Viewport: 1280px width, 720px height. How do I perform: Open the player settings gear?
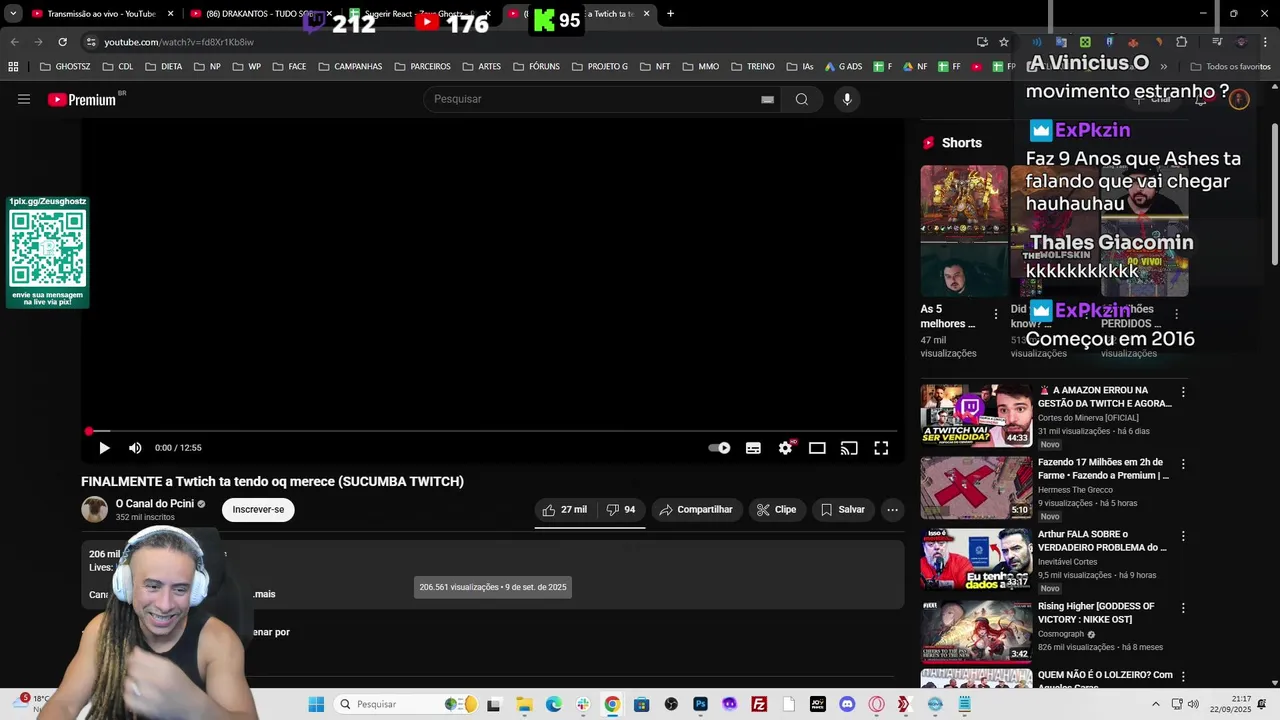(785, 448)
